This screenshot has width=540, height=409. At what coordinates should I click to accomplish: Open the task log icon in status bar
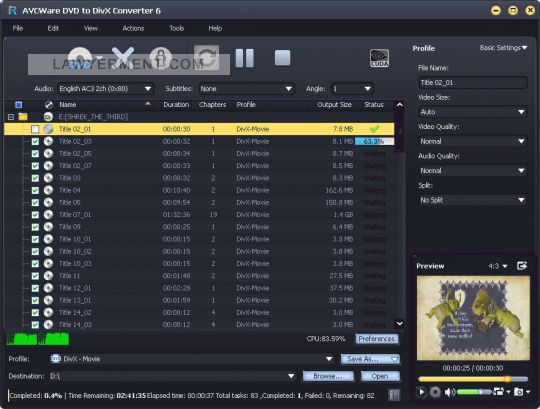pyautogui.click(x=394, y=395)
